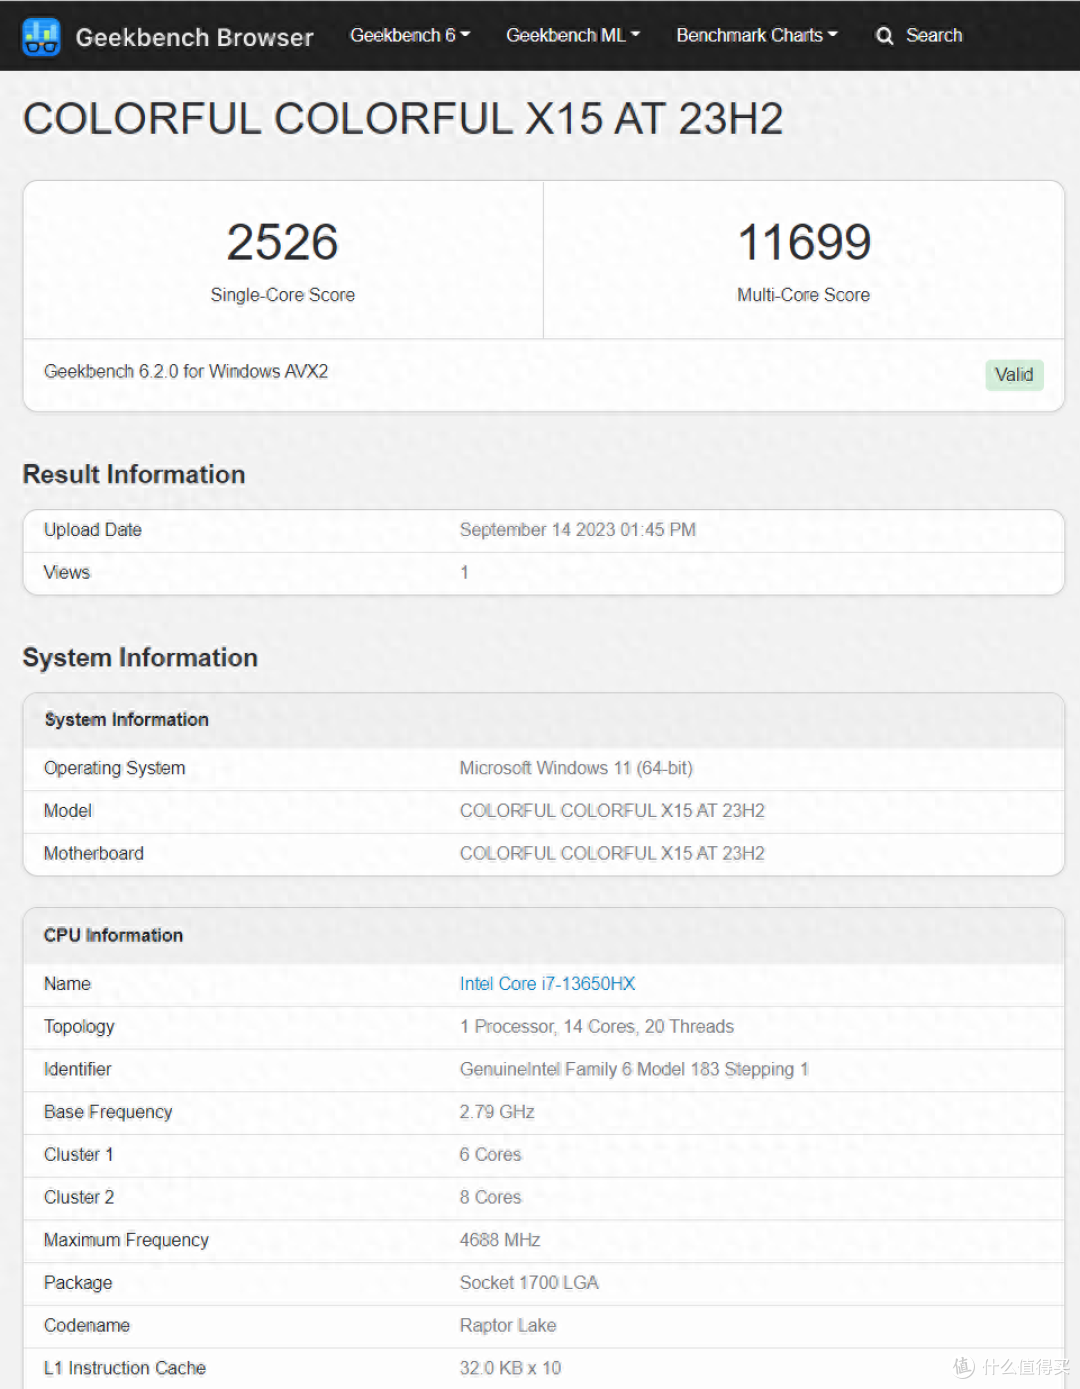Screen dimensions: 1080x1389
Task: Click the Operating System label
Action: click(x=115, y=768)
